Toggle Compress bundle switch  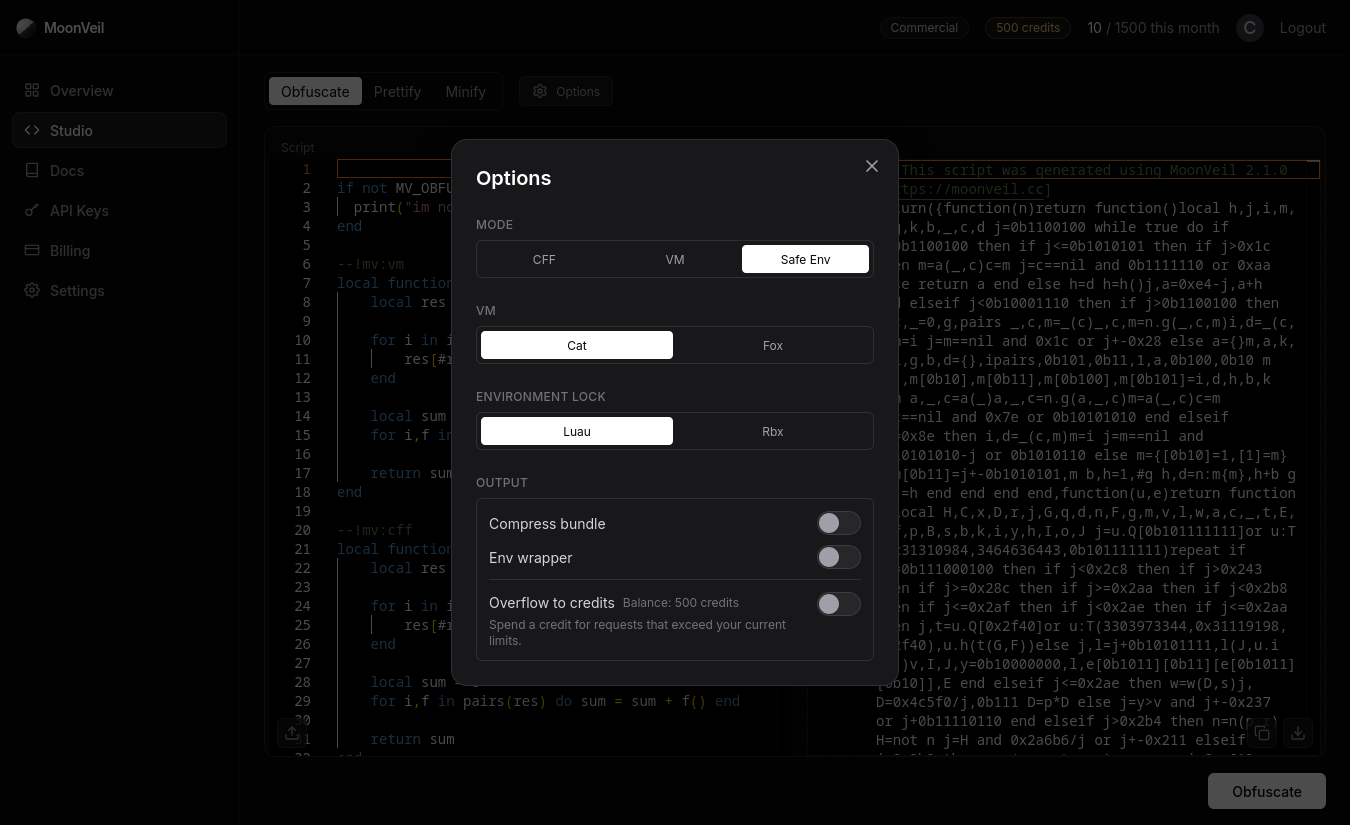(839, 523)
